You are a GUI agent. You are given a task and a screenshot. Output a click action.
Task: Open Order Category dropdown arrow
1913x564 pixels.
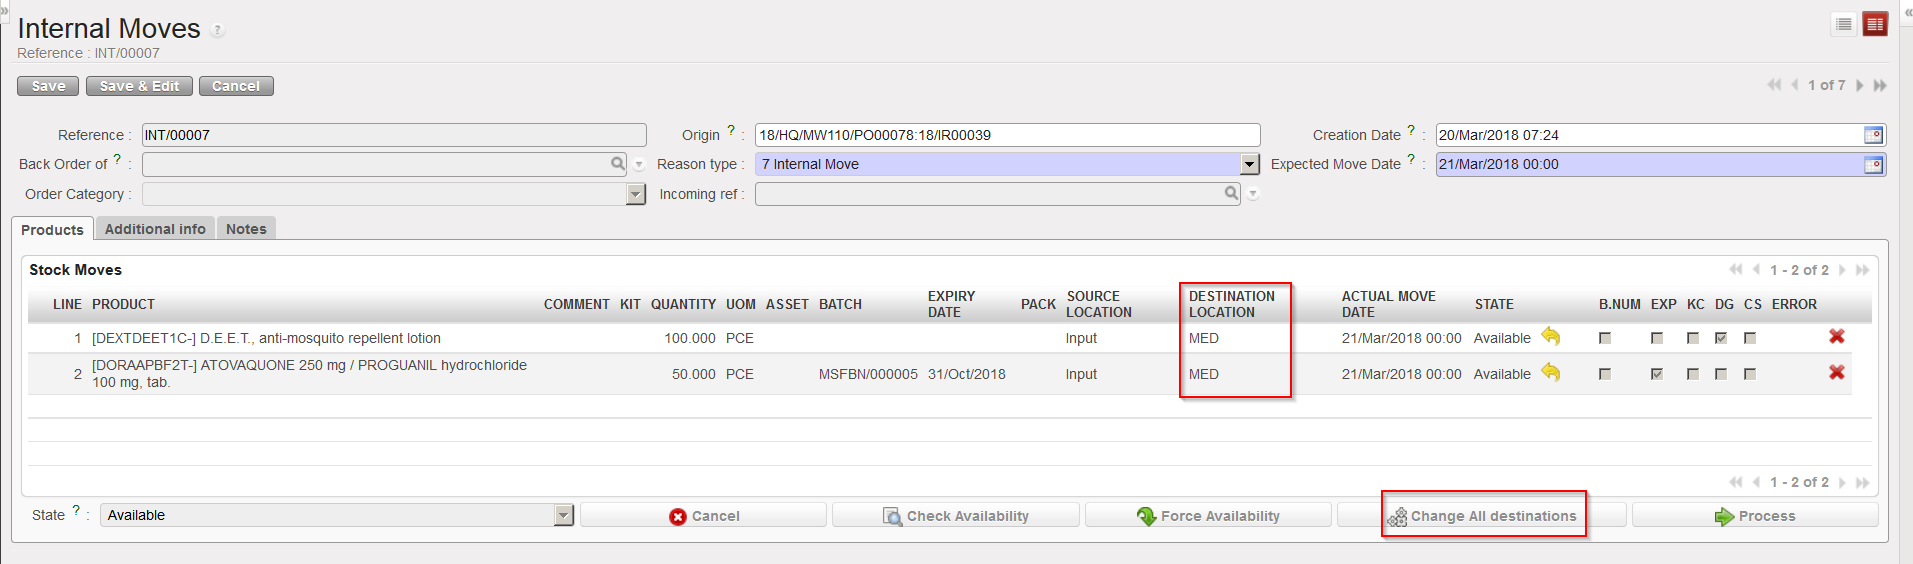coord(636,194)
